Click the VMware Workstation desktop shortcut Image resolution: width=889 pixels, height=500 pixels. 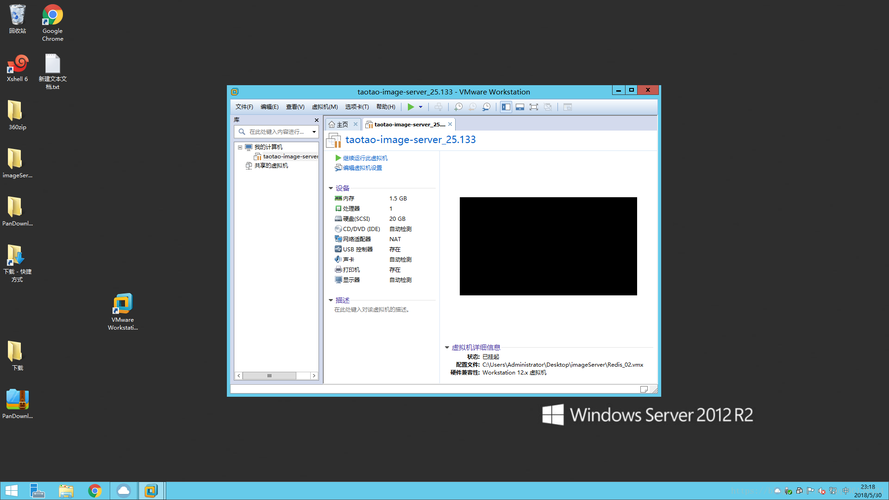(x=122, y=312)
